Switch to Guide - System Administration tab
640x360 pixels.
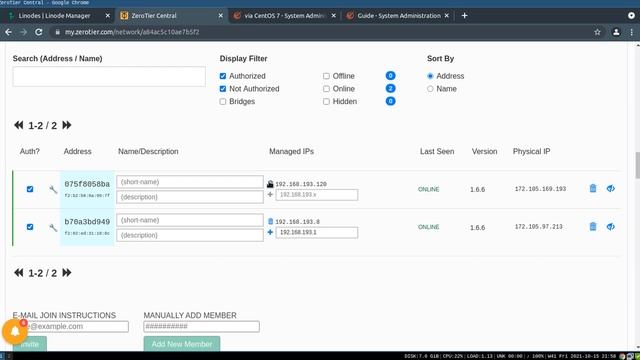point(398,16)
